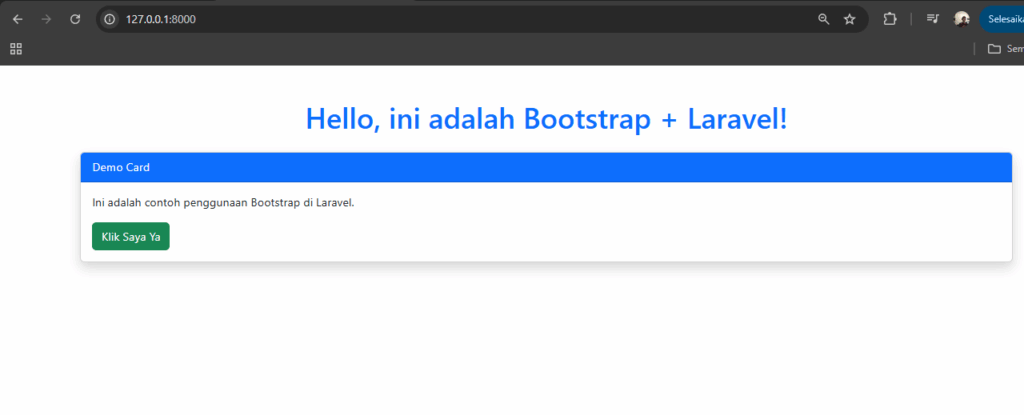The width and height of the screenshot is (1024, 415).
Task: Go back to the previous page
Action: click(18, 20)
